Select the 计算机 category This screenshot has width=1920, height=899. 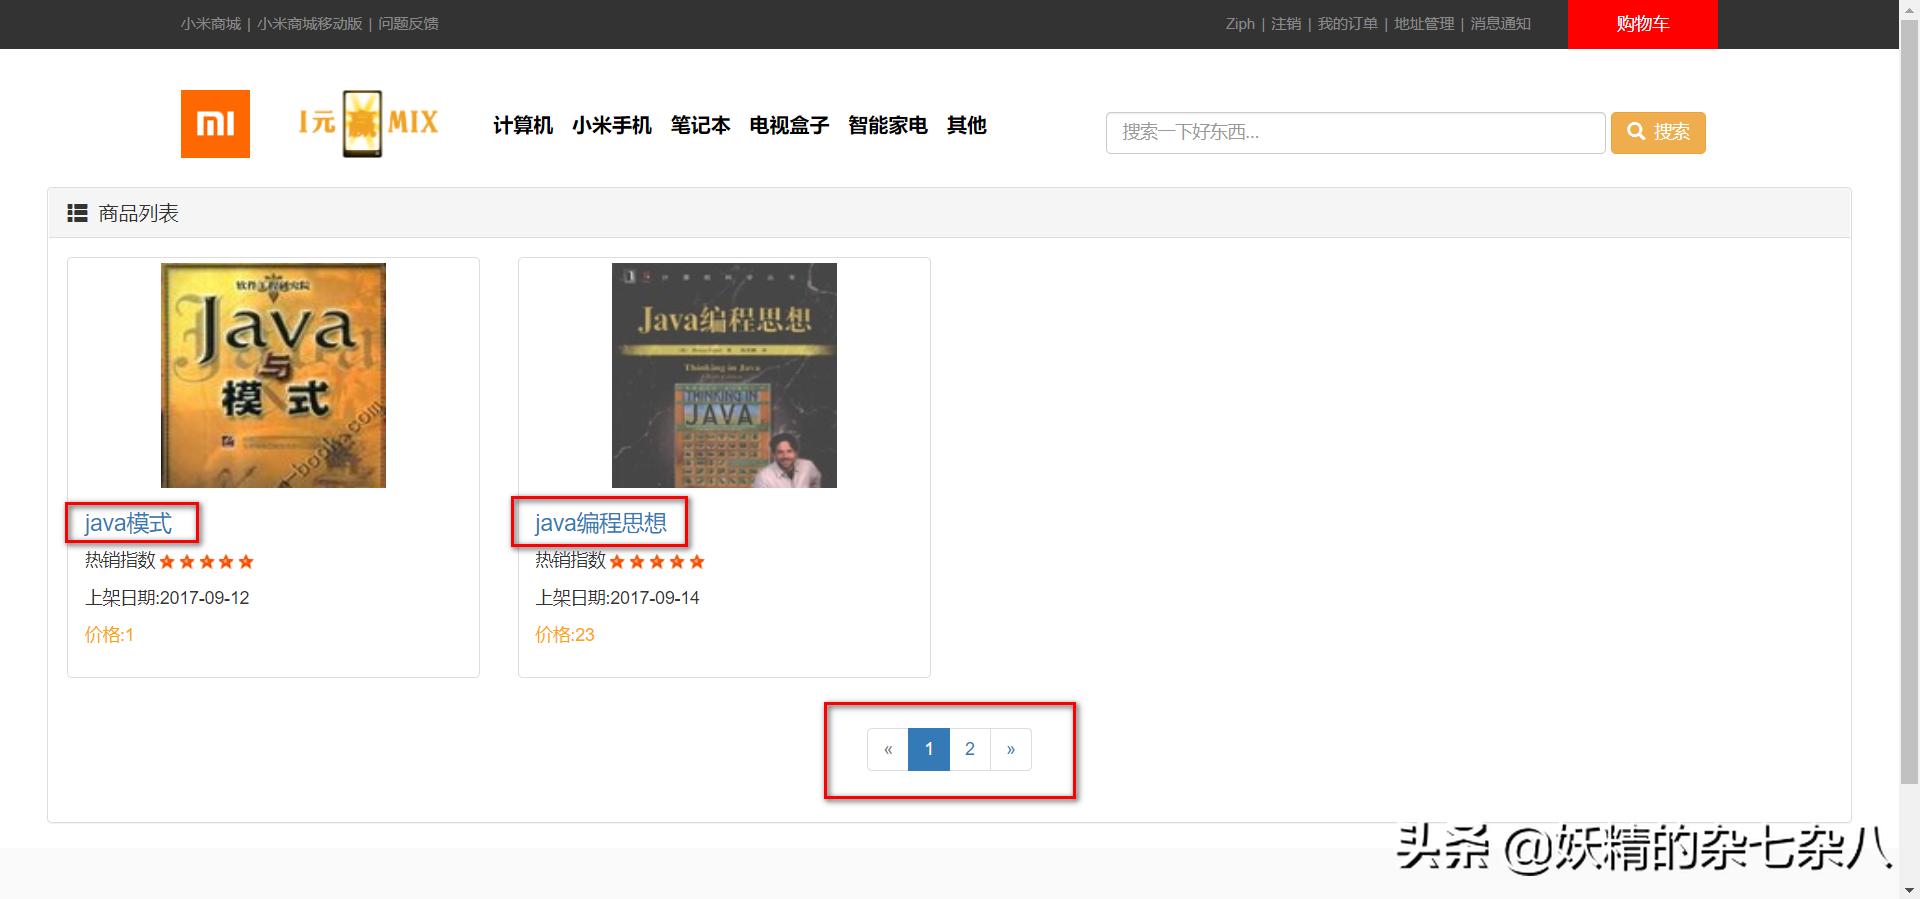tap(523, 125)
